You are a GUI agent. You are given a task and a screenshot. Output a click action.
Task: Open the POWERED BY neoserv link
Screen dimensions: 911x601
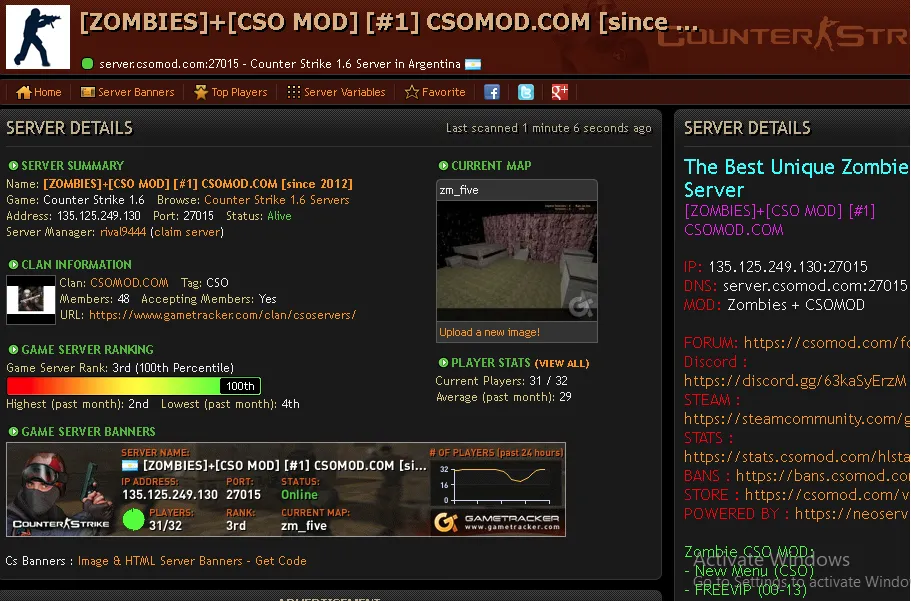852,514
